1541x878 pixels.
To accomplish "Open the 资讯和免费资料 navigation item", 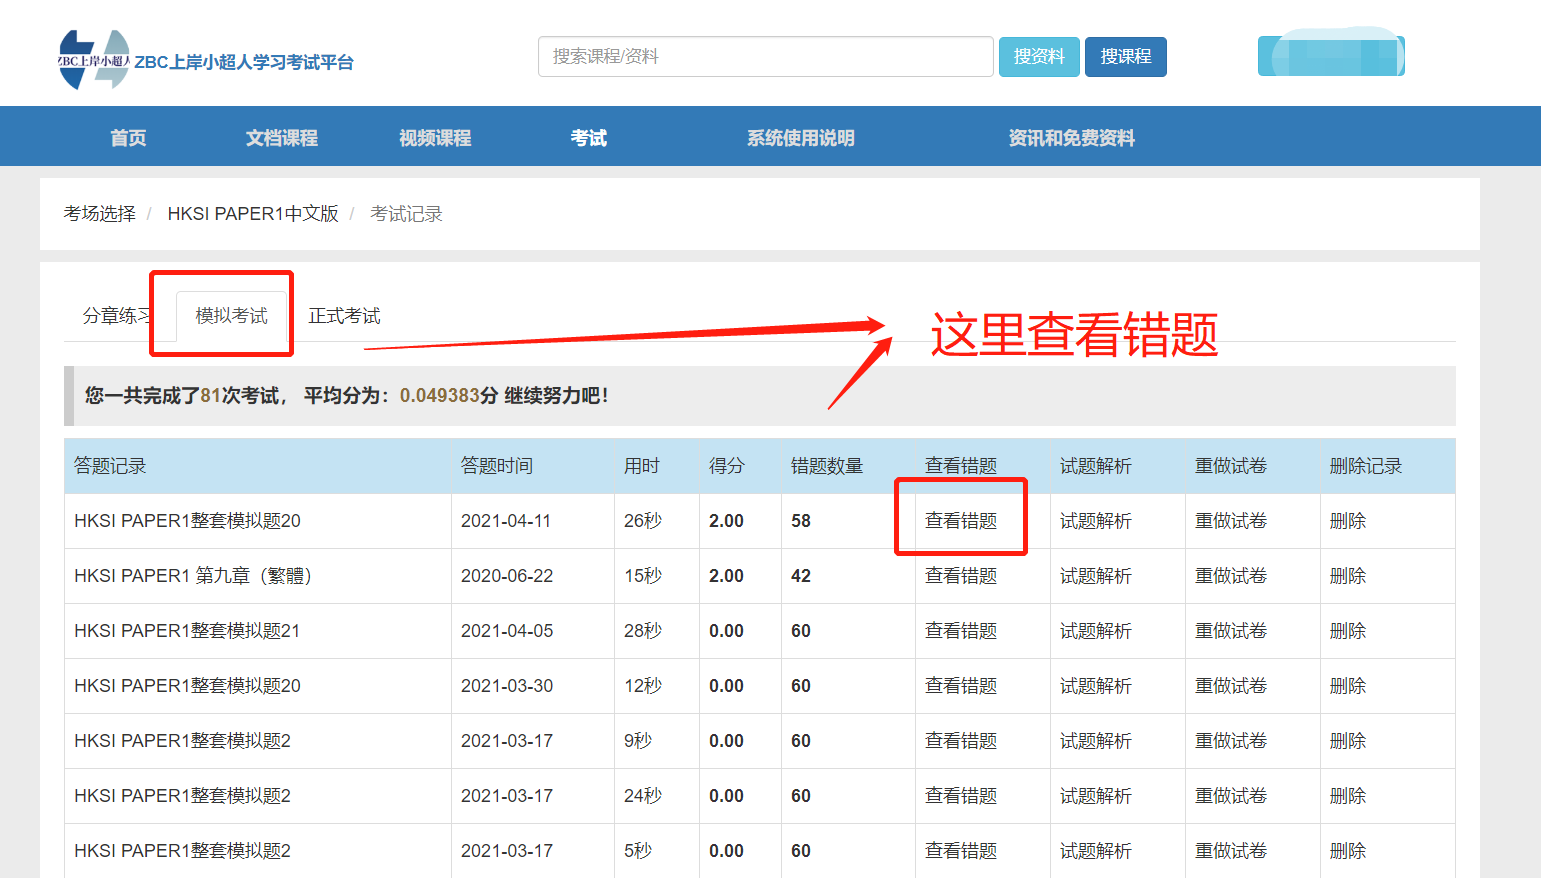I will coord(1072,138).
